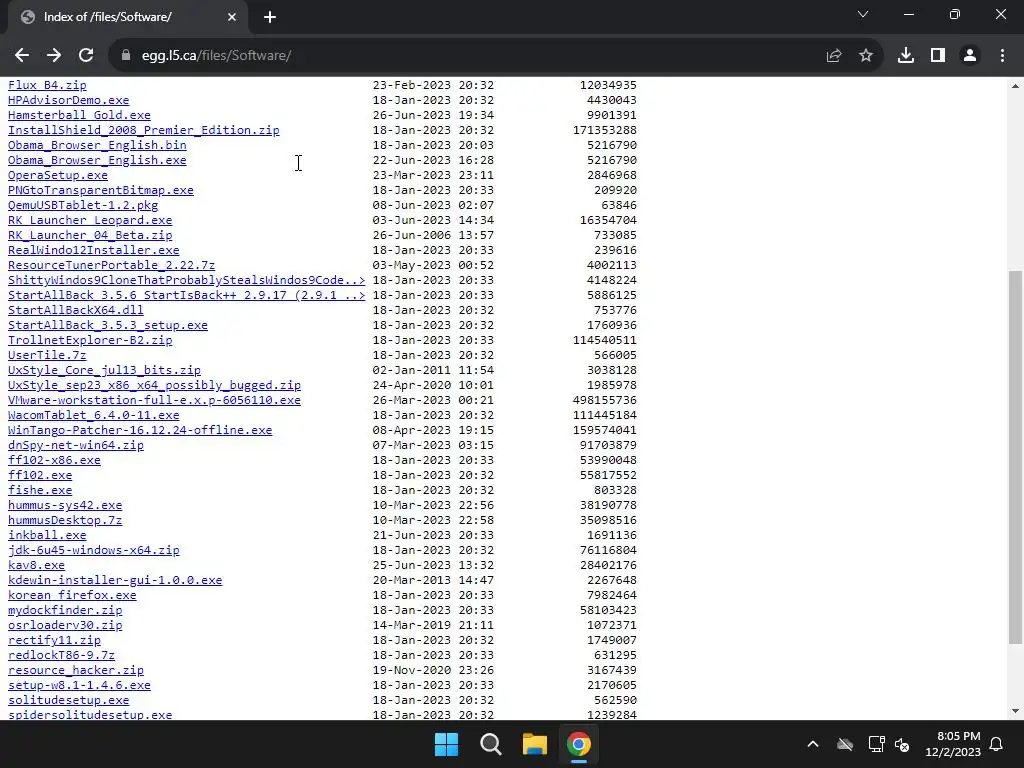Click the vertical scrollbar thumb

point(1016,457)
